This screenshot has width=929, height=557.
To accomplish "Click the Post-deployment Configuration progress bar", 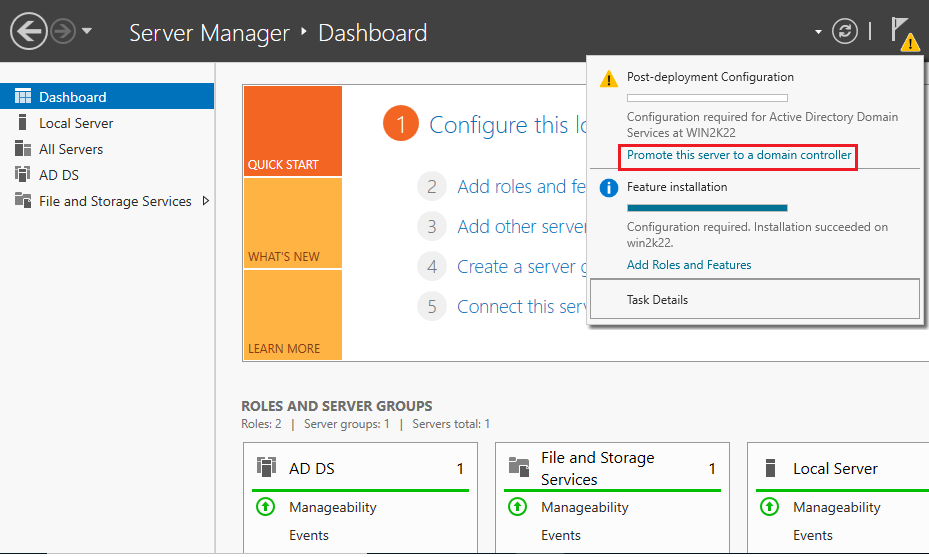I will coord(707,98).
